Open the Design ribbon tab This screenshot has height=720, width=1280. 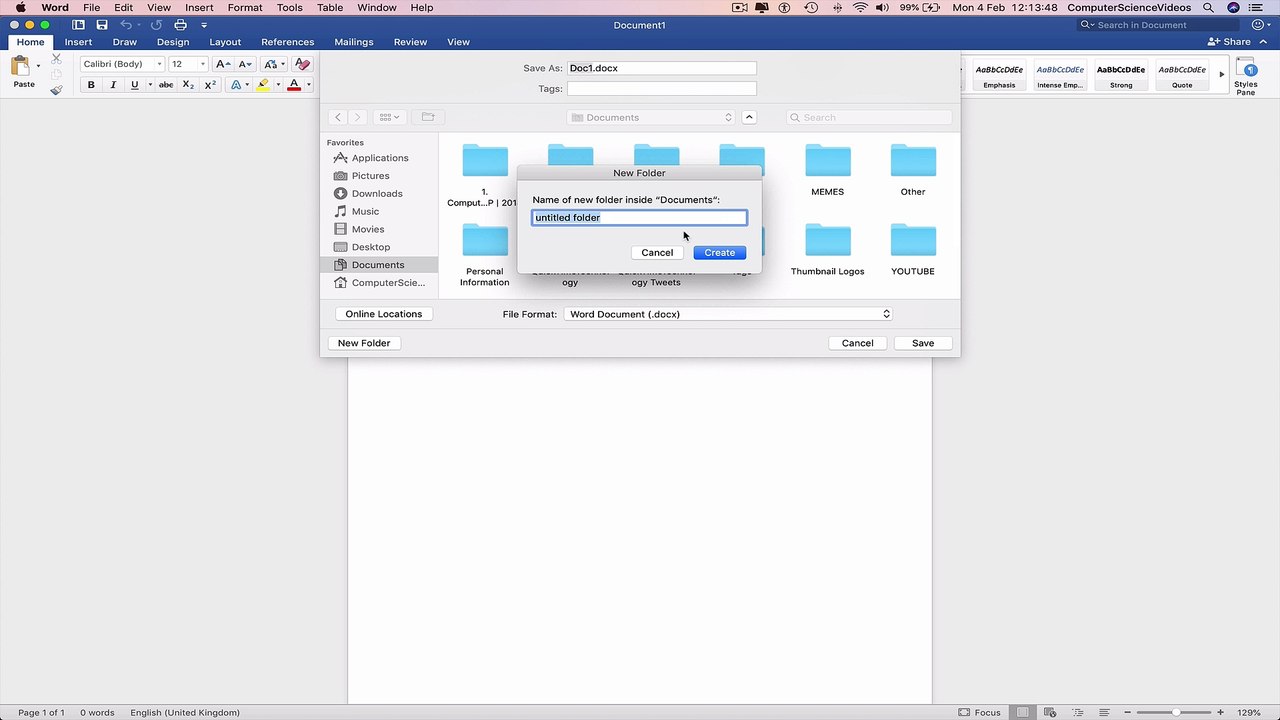click(173, 42)
